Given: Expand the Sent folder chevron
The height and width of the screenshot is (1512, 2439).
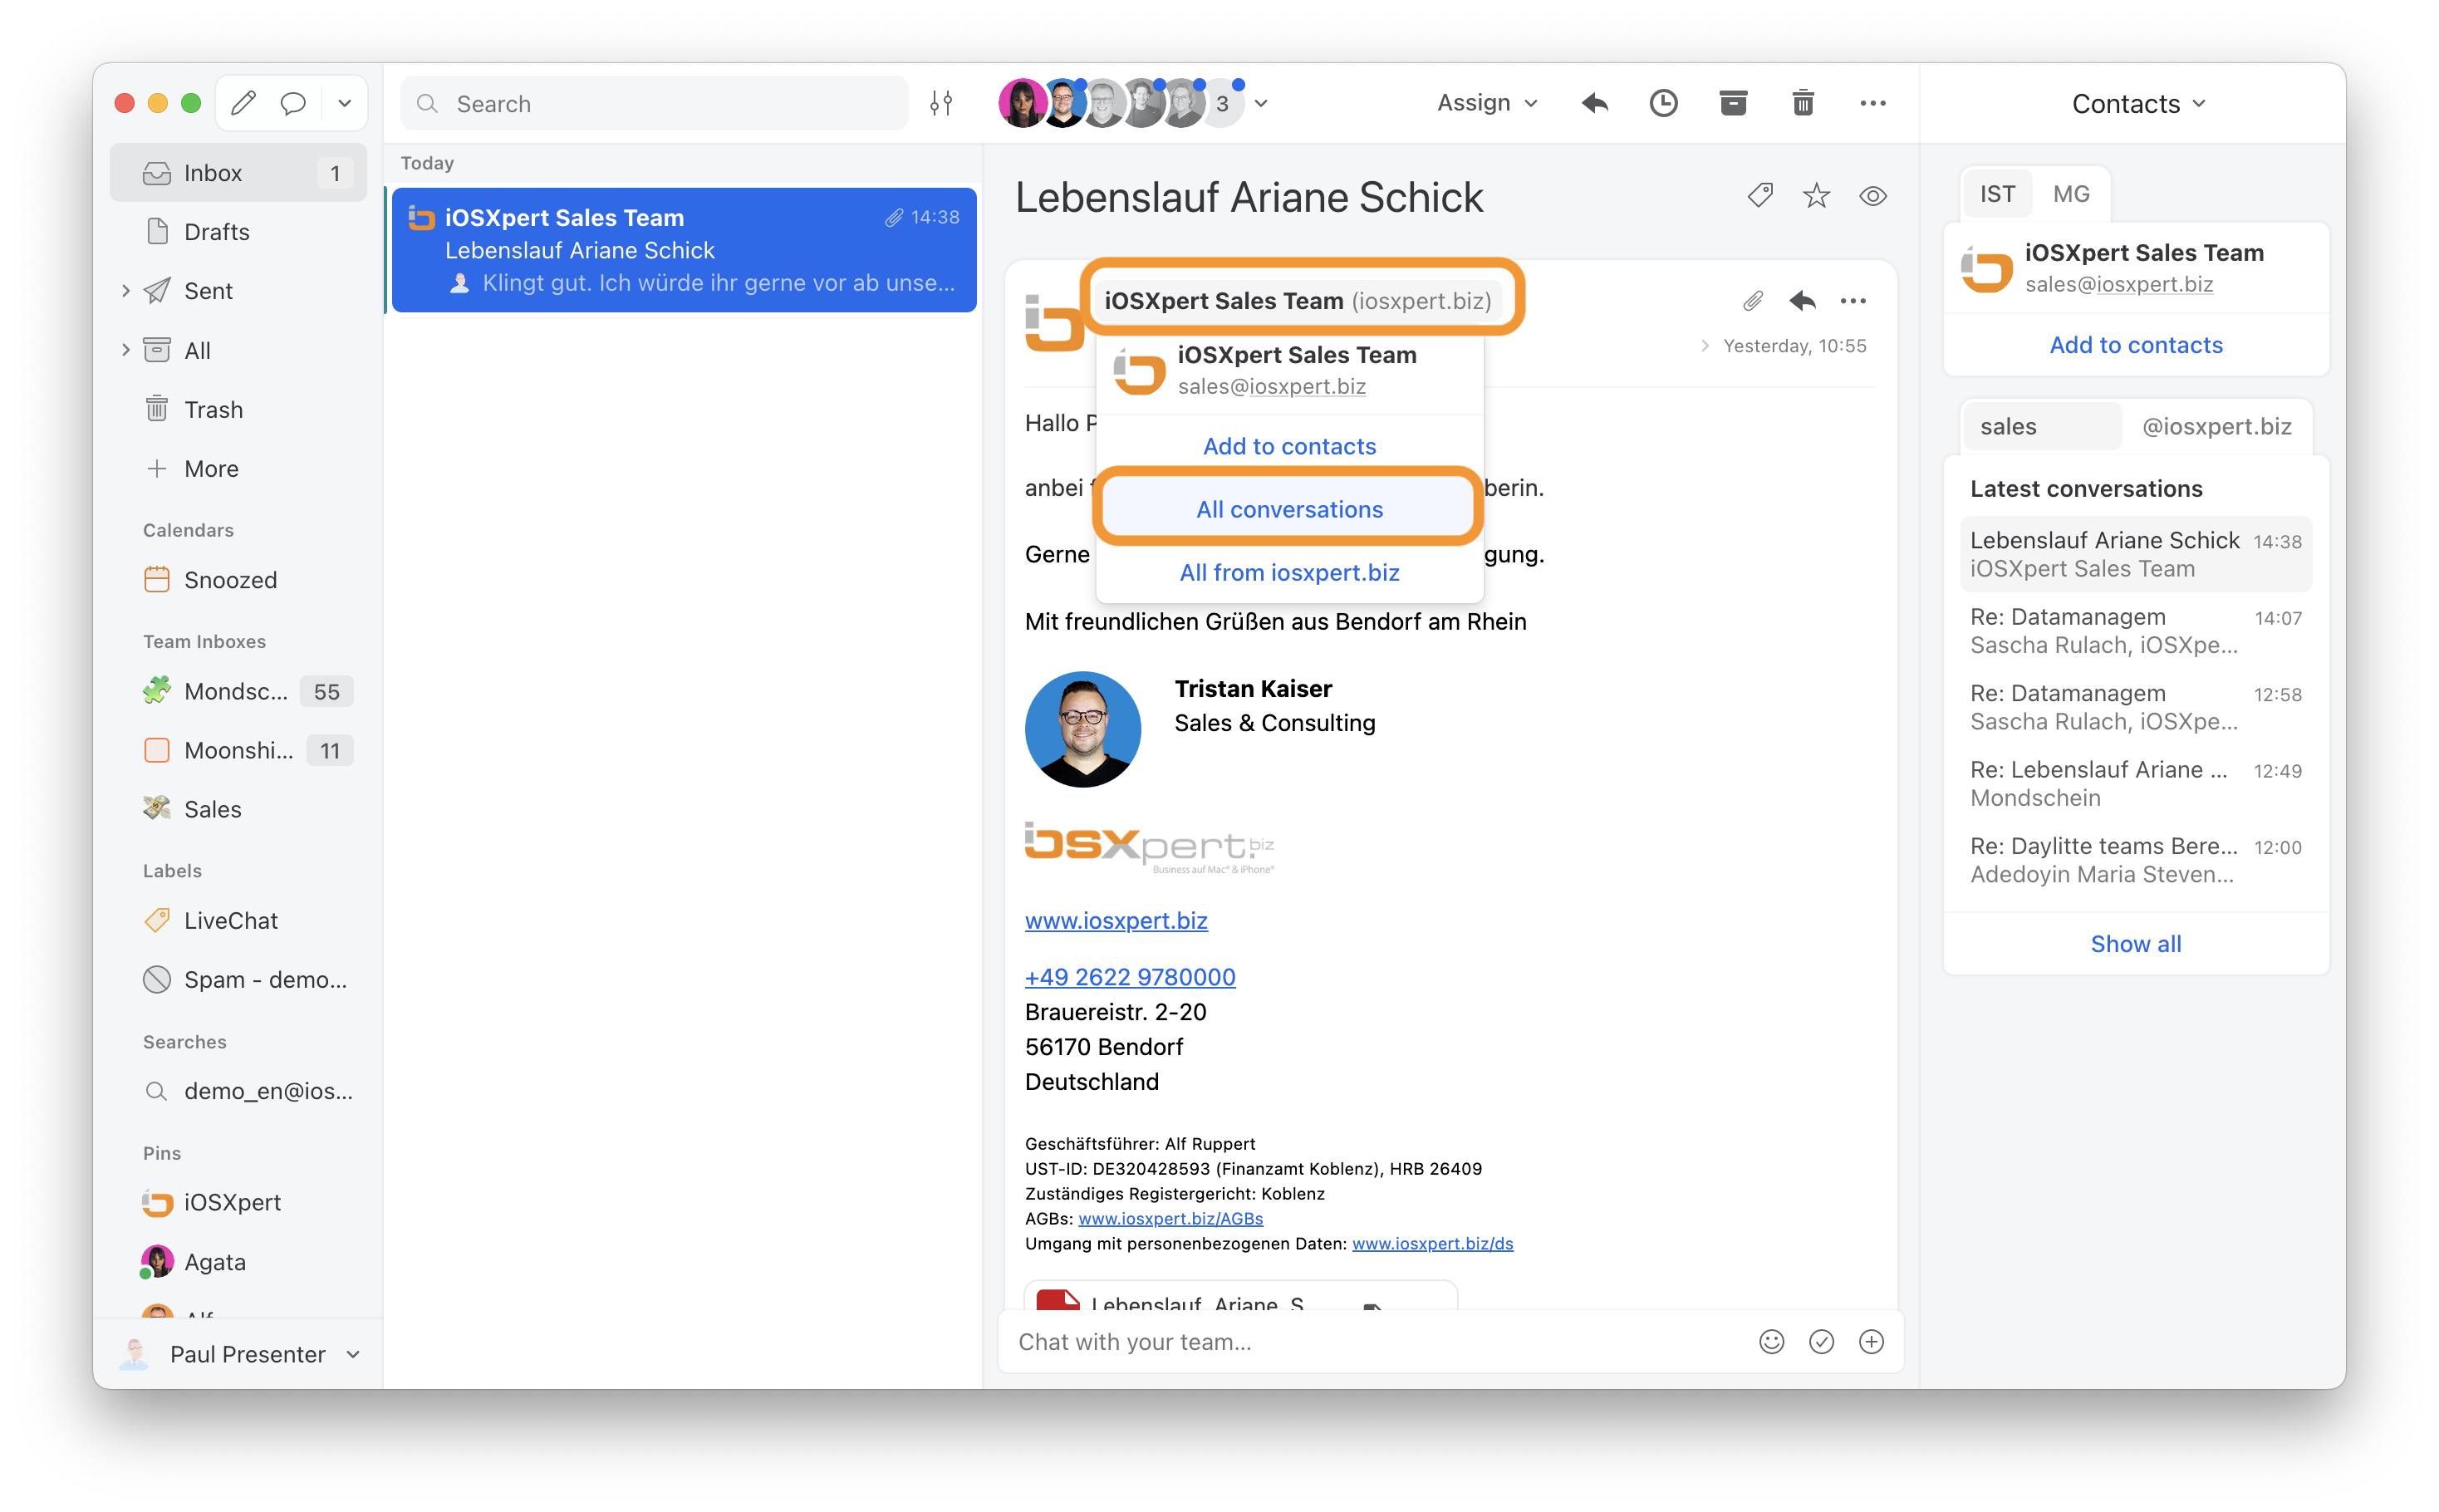Looking at the screenshot, I should (x=125, y=291).
